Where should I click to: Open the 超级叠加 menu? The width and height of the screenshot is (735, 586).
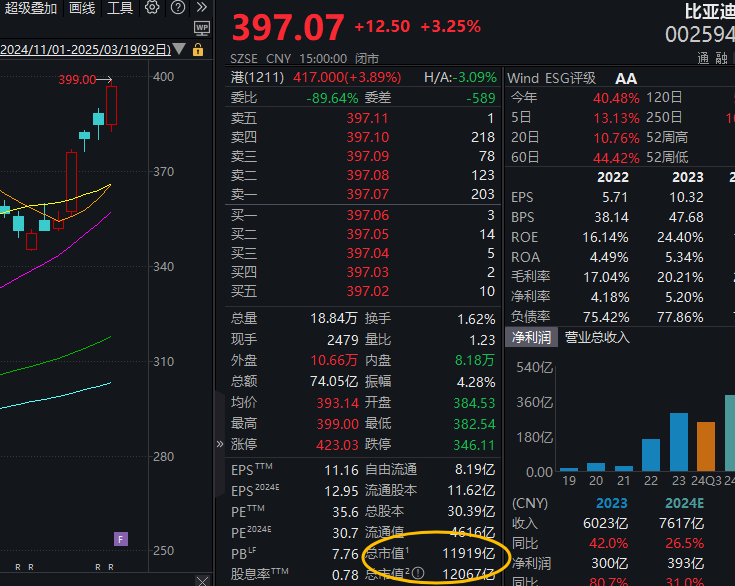pyautogui.click(x=30, y=8)
